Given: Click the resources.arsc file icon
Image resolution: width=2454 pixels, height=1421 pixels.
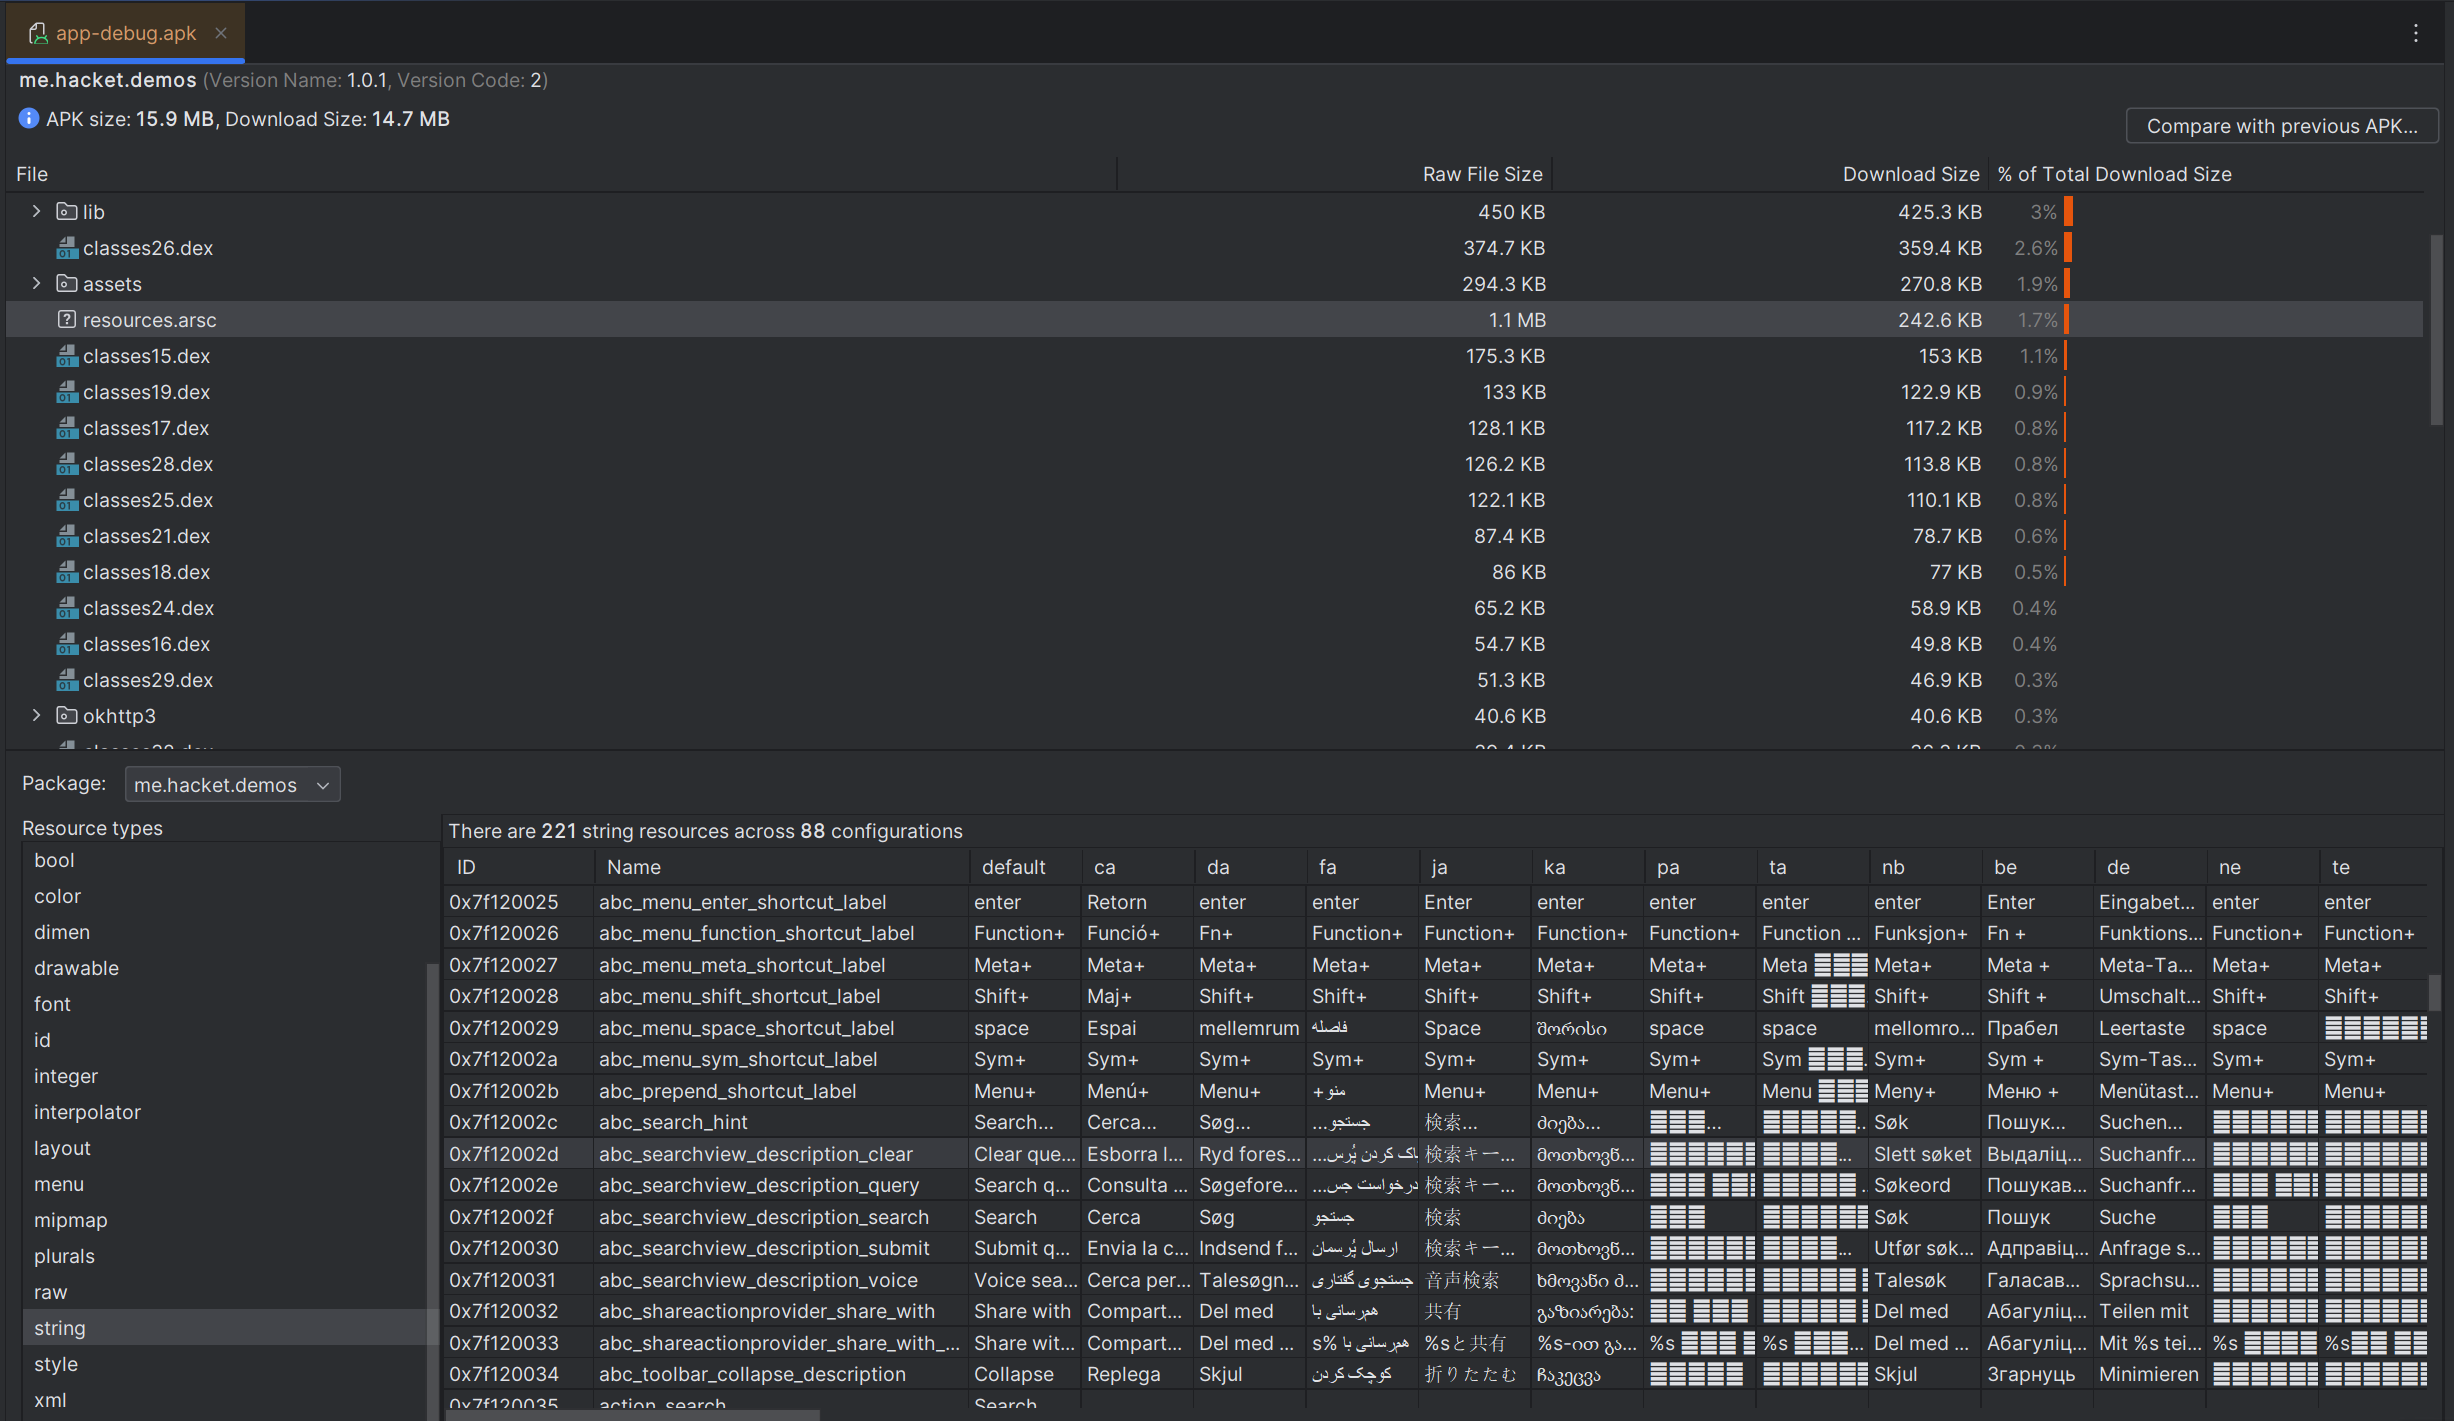Looking at the screenshot, I should (67, 320).
